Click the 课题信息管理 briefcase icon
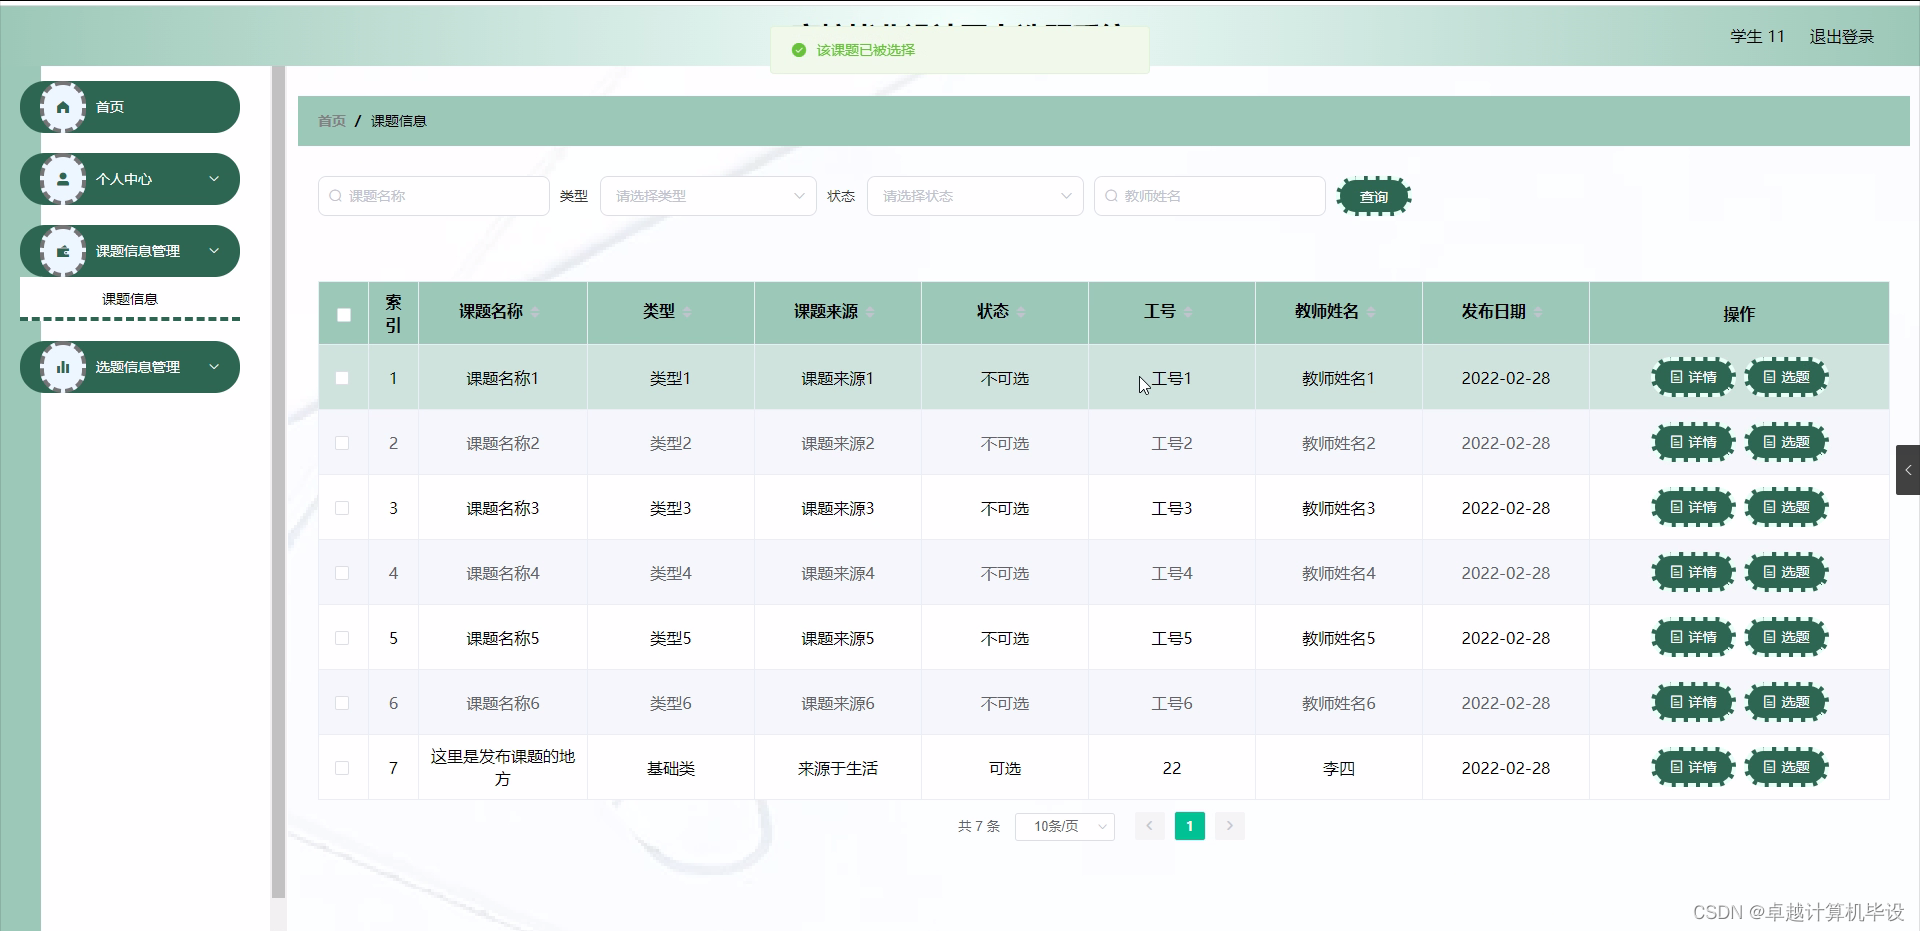 [x=63, y=251]
